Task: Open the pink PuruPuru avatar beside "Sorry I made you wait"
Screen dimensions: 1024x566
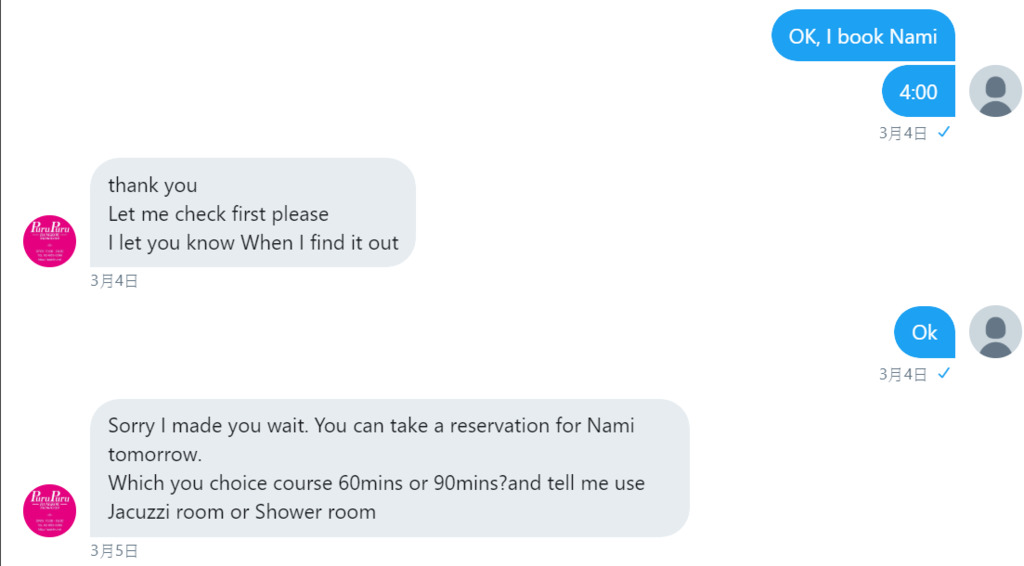Action: point(49,510)
